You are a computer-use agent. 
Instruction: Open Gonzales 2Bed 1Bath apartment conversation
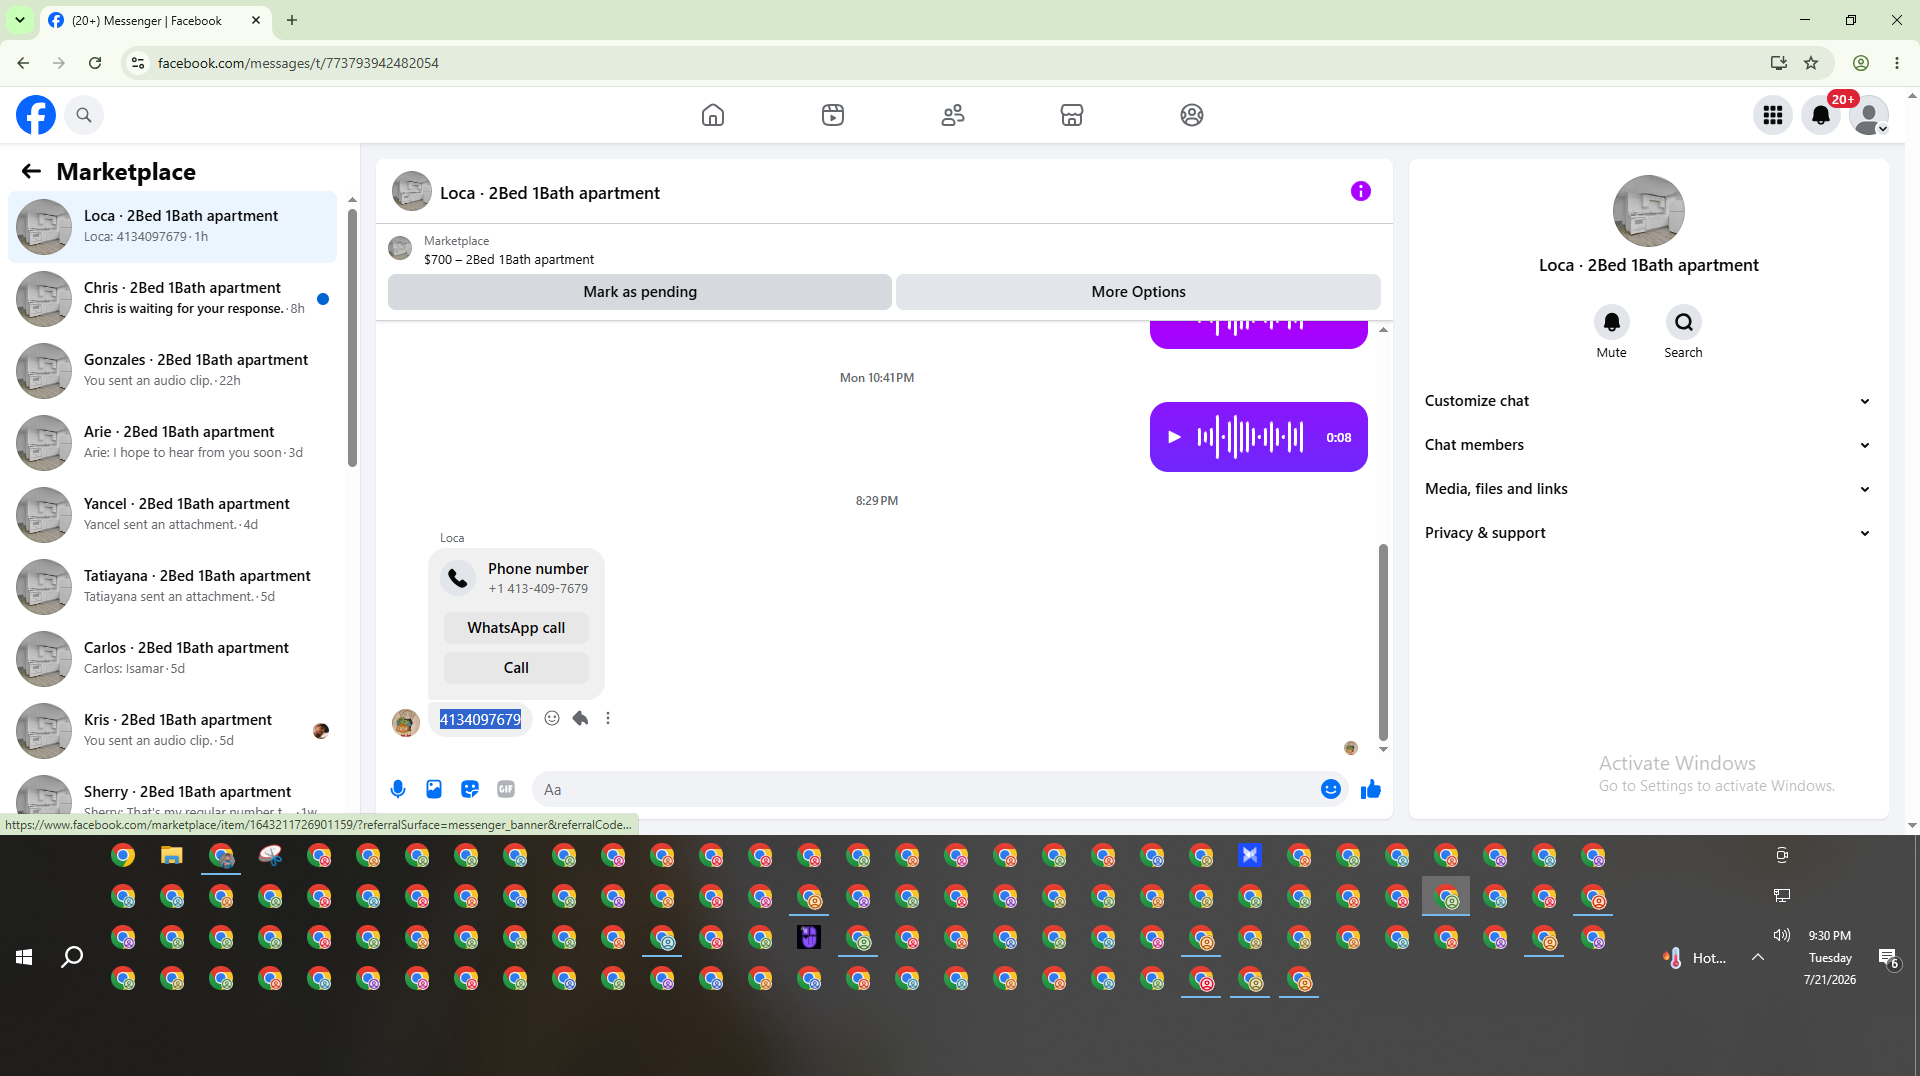point(173,371)
